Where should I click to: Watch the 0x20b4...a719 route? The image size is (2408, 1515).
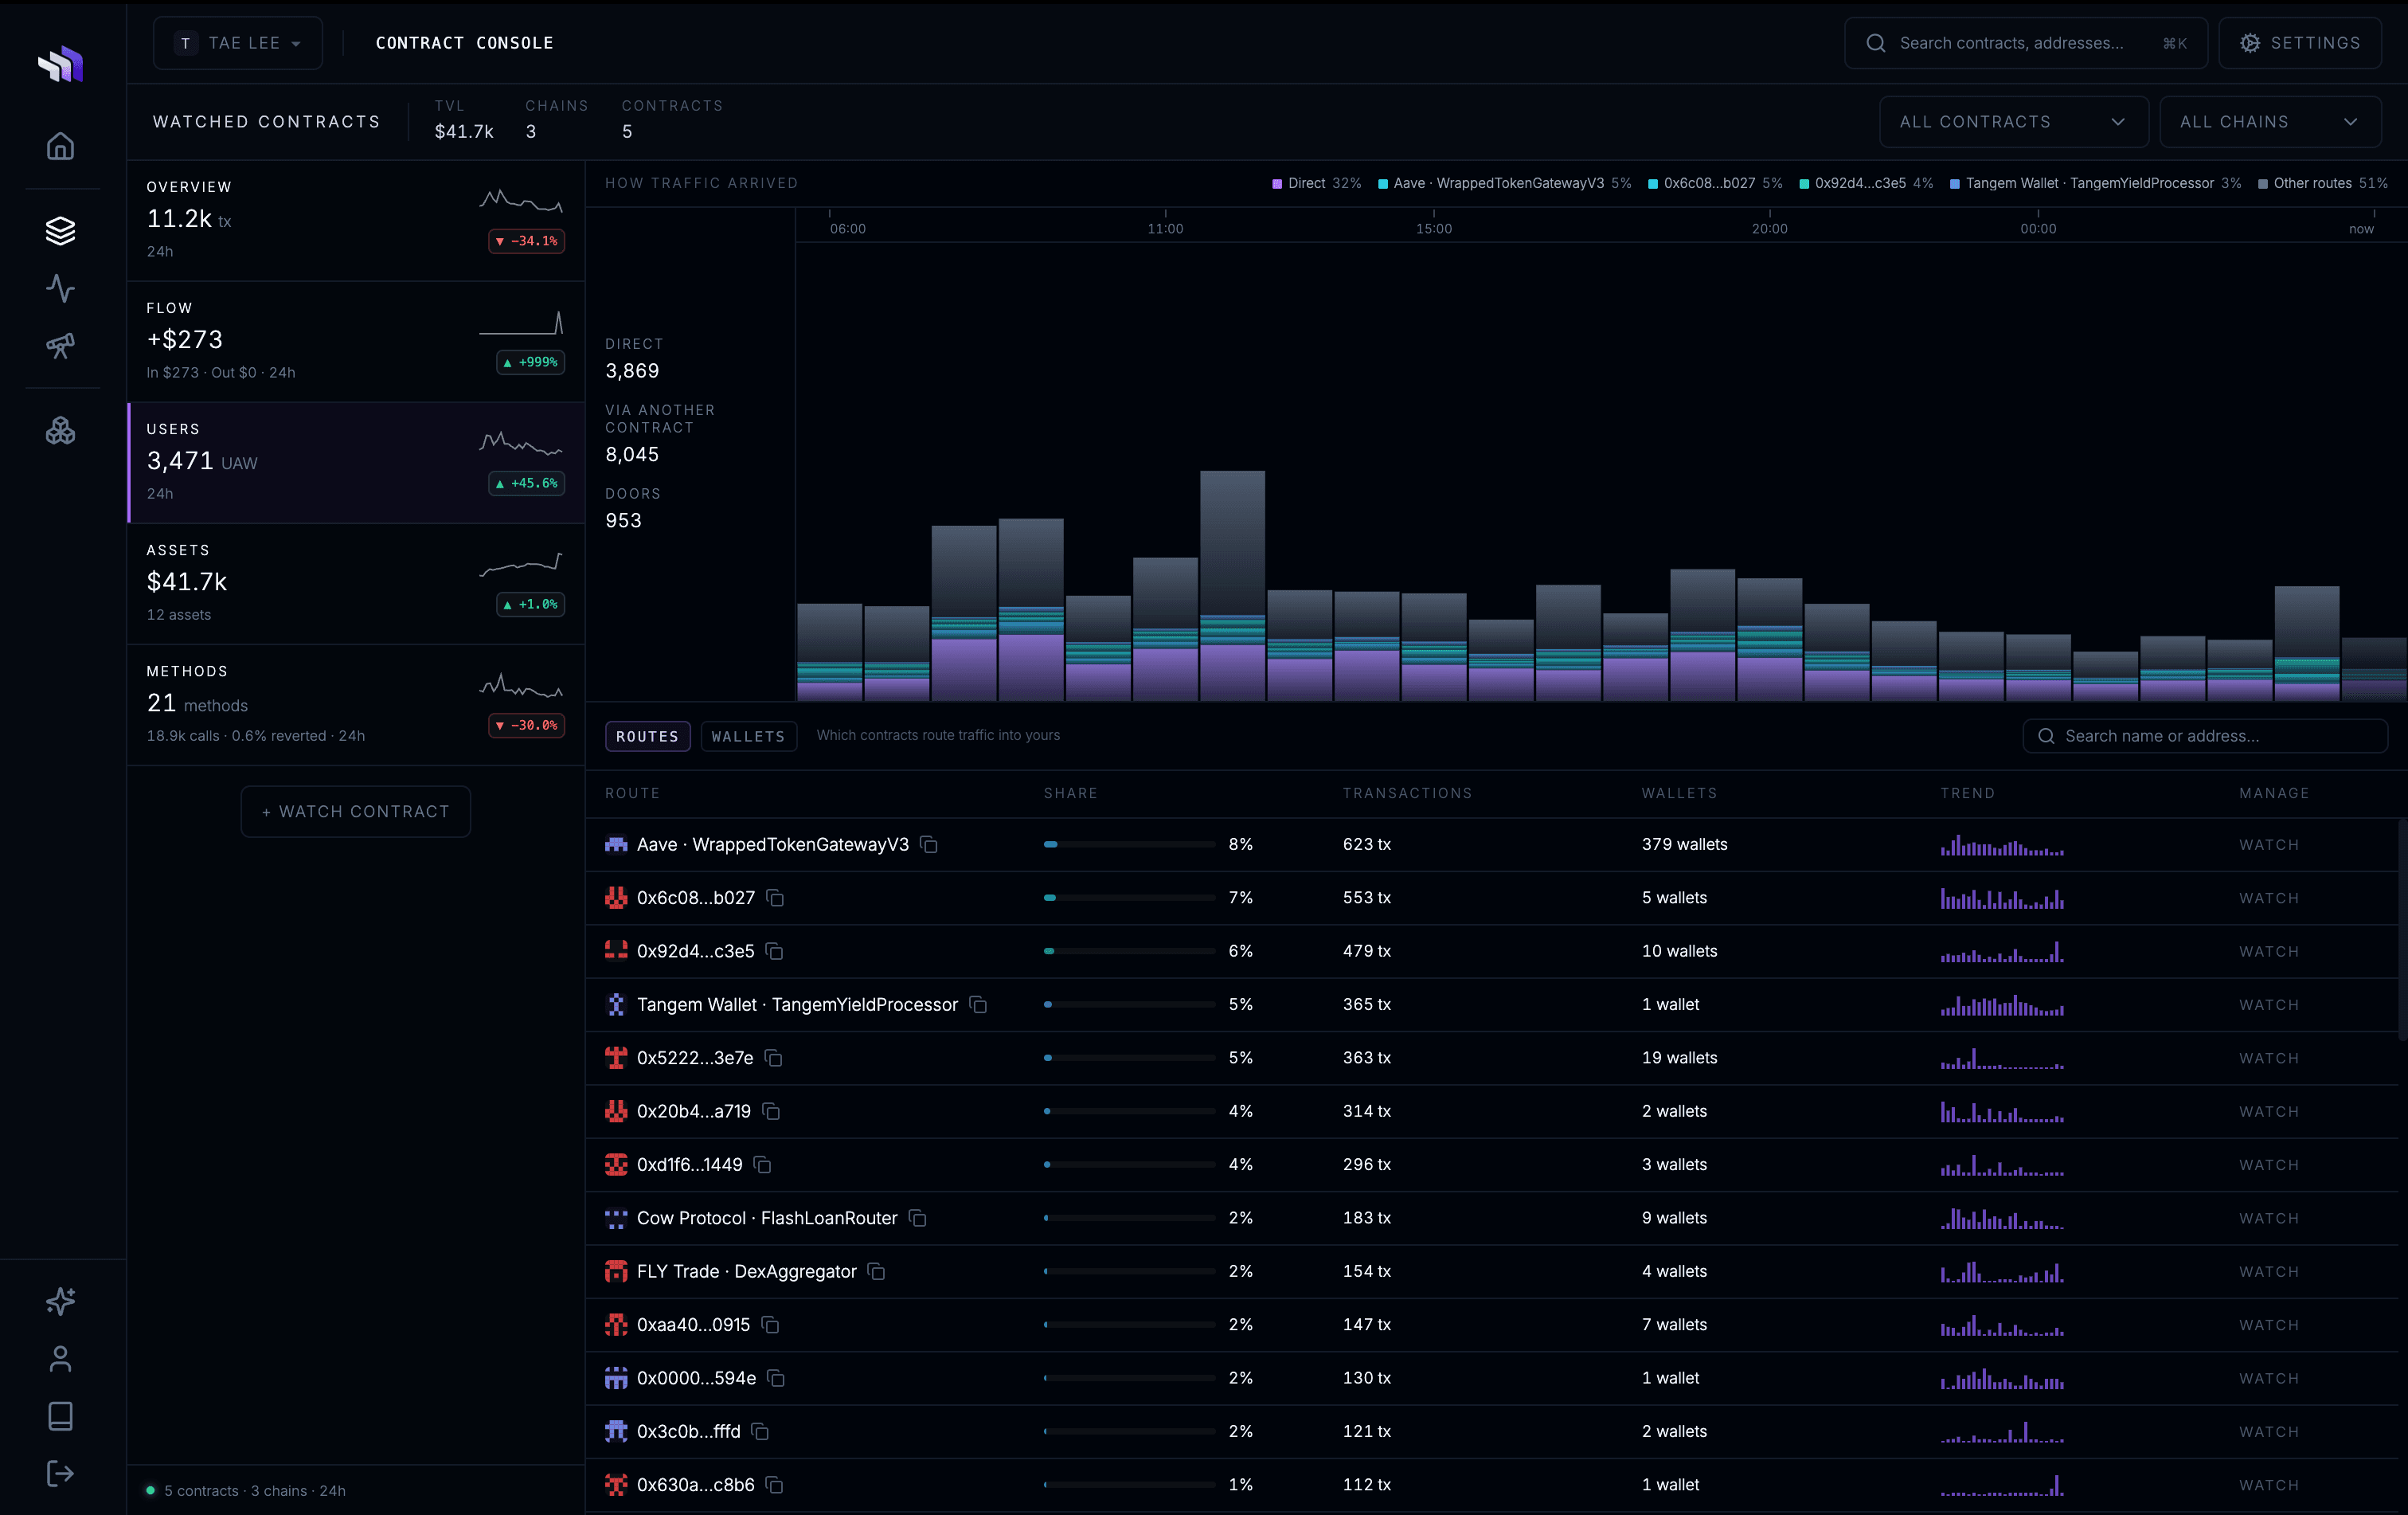[2269, 1112]
